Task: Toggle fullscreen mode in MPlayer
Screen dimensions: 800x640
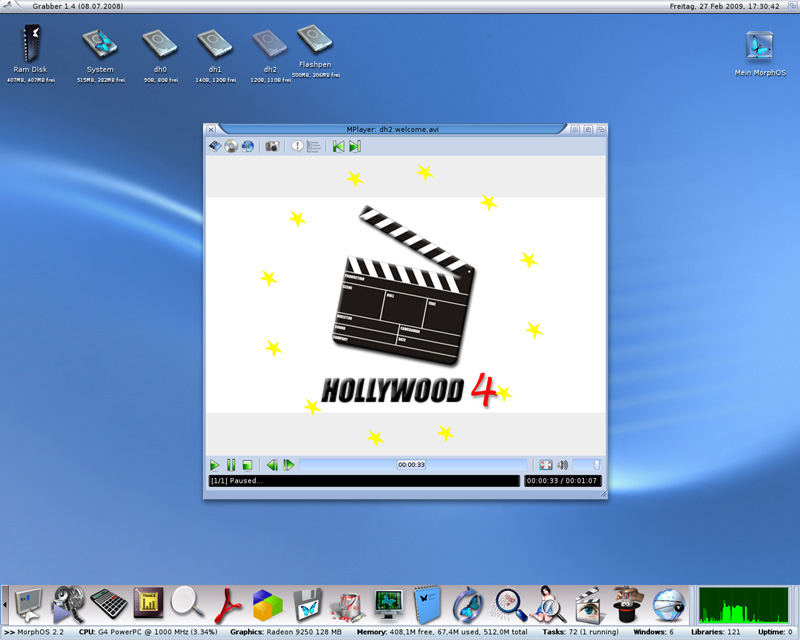Action: coord(546,465)
